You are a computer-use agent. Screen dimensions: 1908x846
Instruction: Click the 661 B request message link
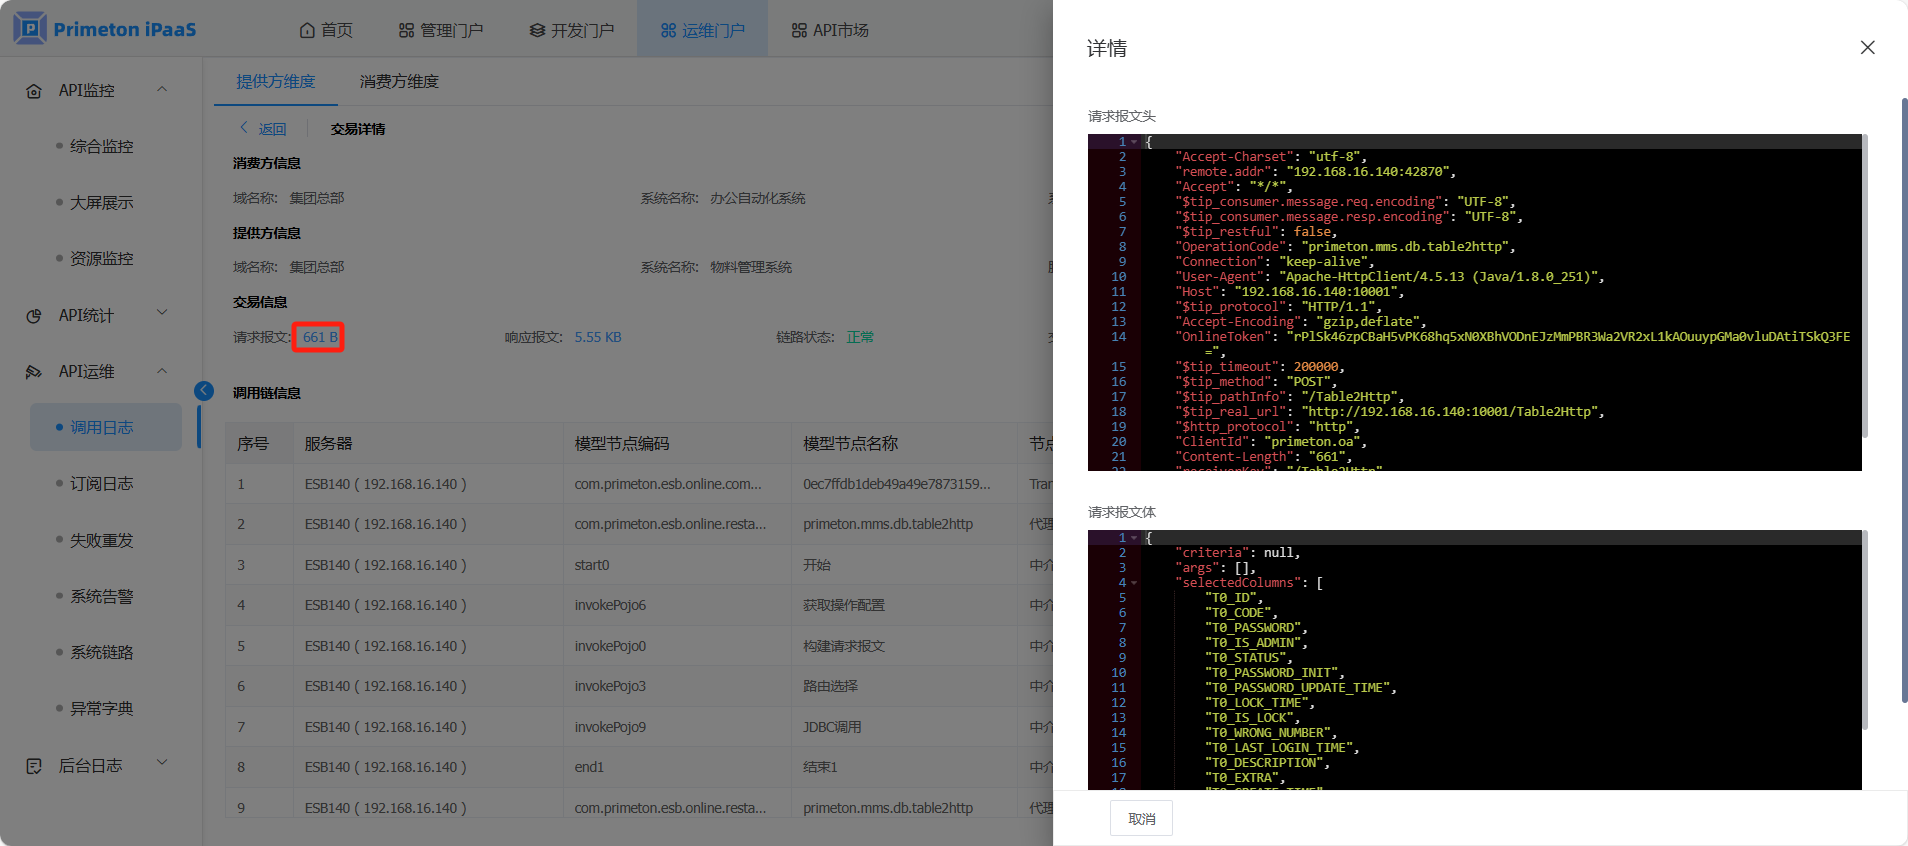pyautogui.click(x=319, y=337)
